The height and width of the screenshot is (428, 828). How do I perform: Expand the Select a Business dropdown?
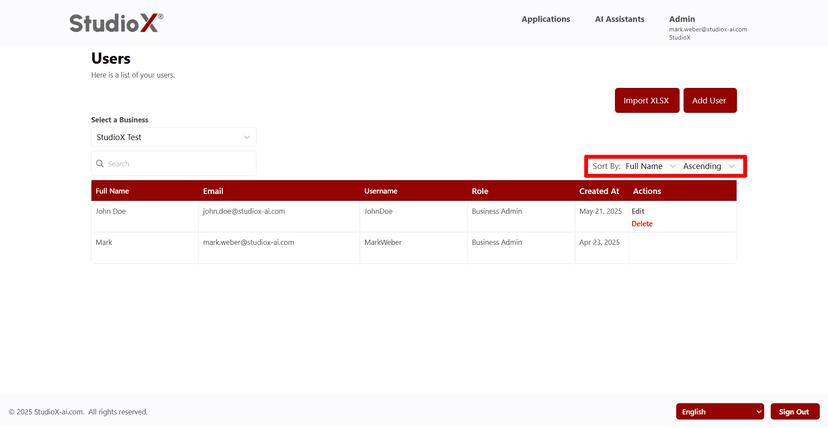[x=174, y=137]
